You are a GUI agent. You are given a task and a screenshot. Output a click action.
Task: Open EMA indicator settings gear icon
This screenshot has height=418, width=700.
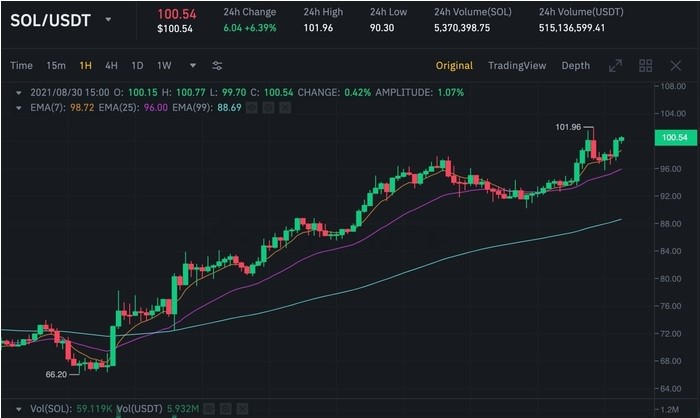click(268, 108)
